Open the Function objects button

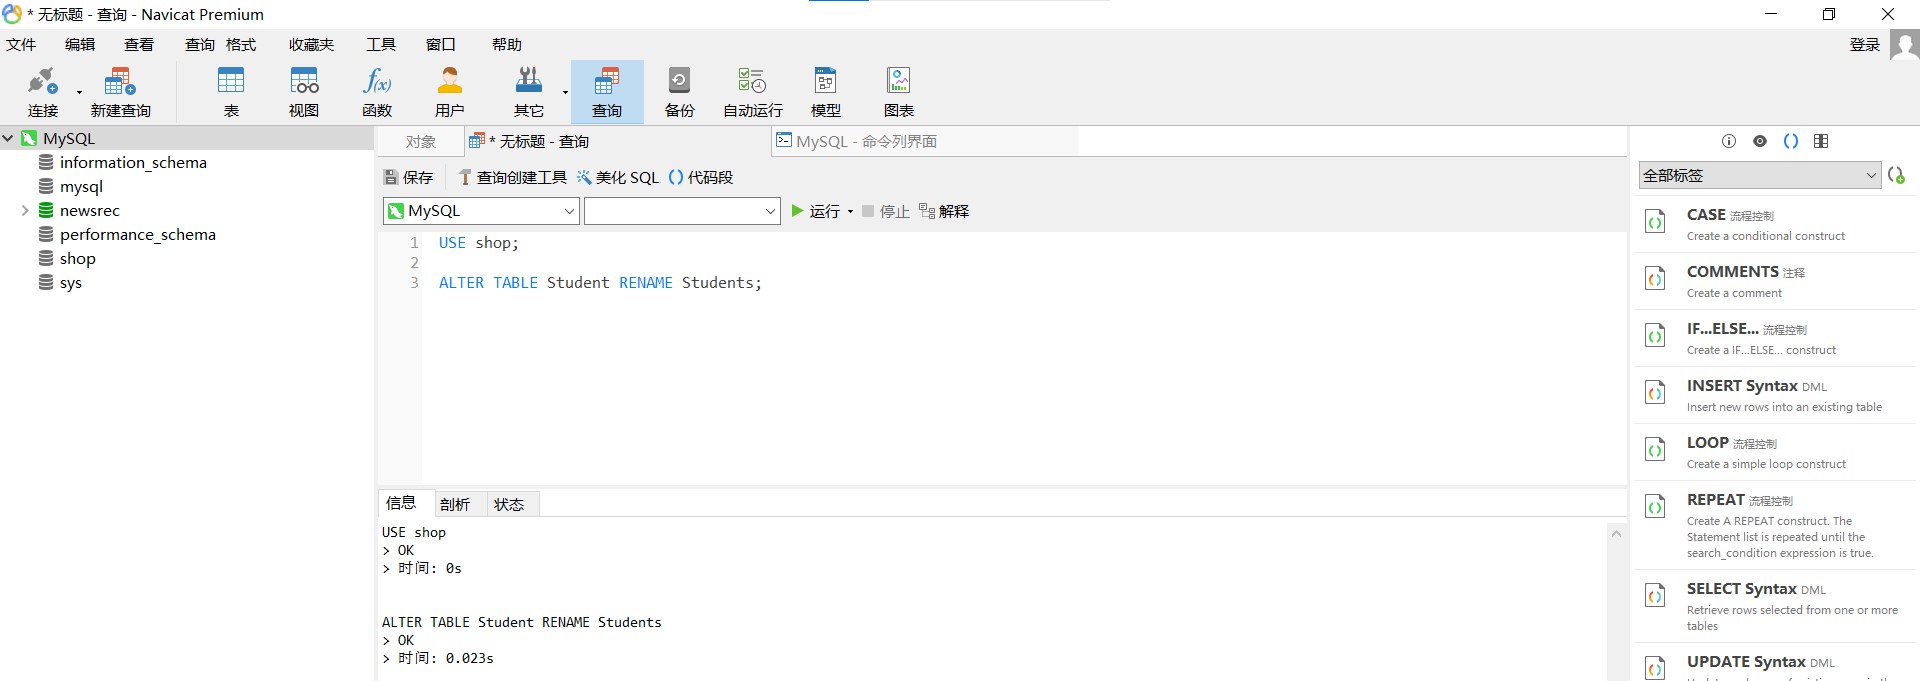pos(377,92)
